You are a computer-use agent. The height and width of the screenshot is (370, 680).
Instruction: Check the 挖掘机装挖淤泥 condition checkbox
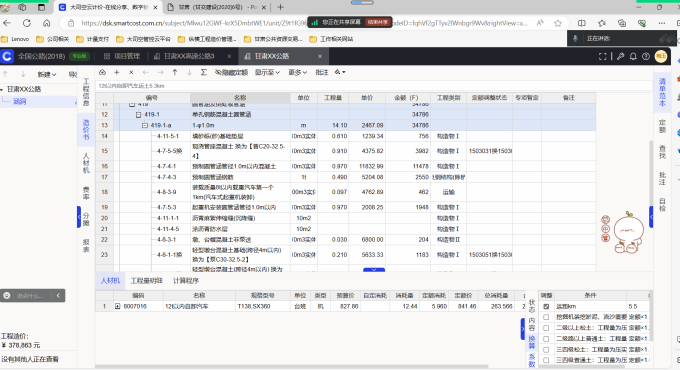[x=546, y=317]
